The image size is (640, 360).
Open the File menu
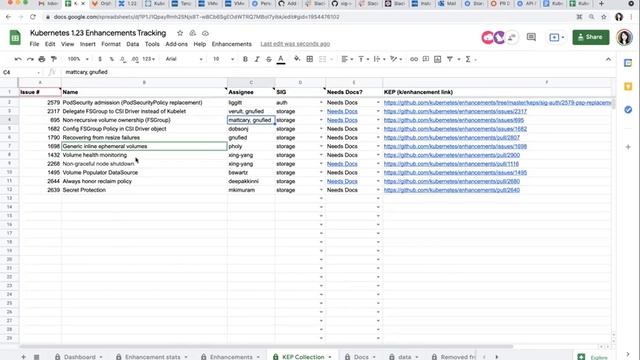pyautogui.click(x=34, y=44)
